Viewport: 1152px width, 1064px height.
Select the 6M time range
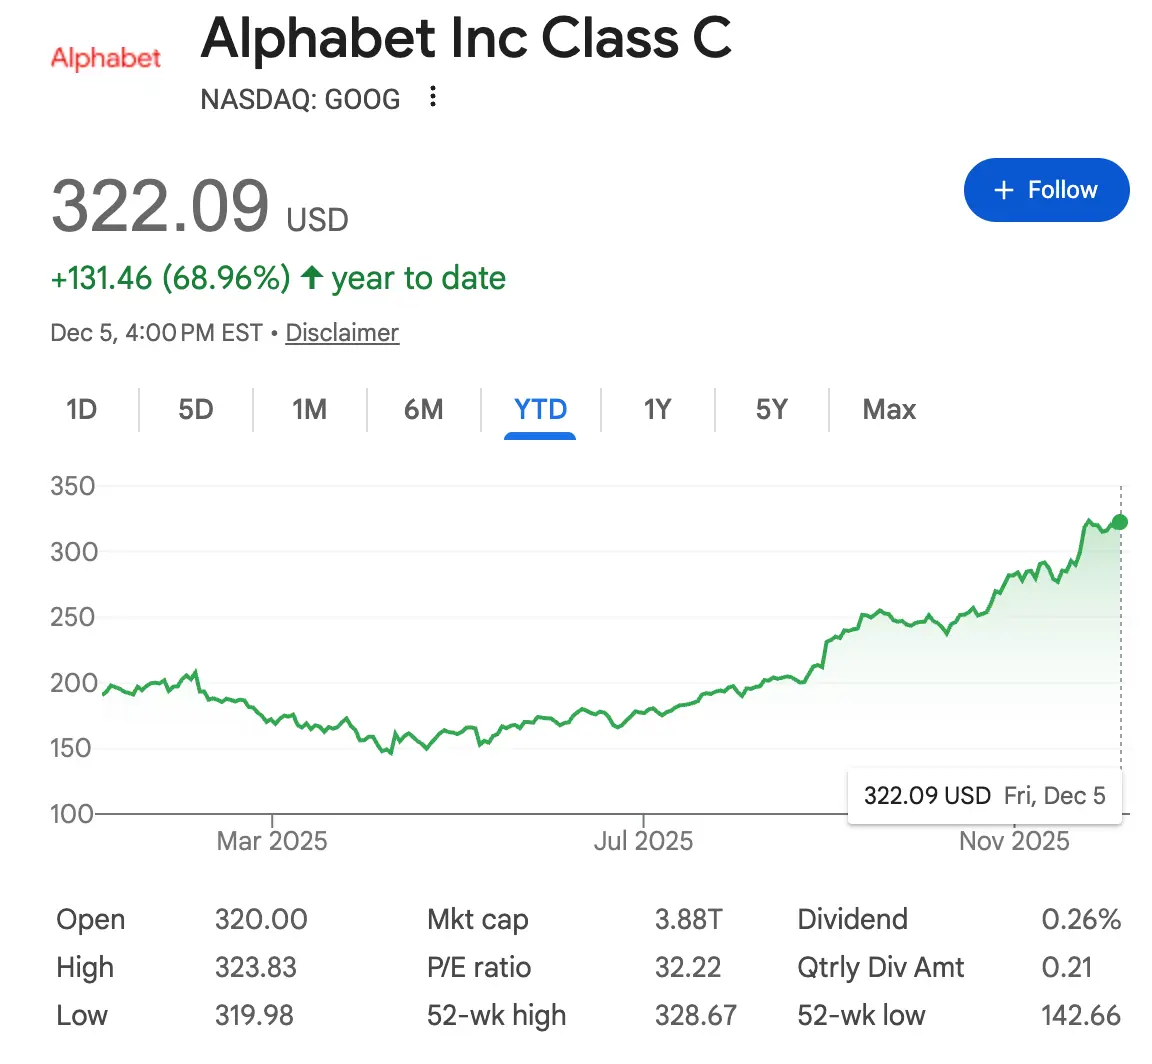(x=424, y=410)
